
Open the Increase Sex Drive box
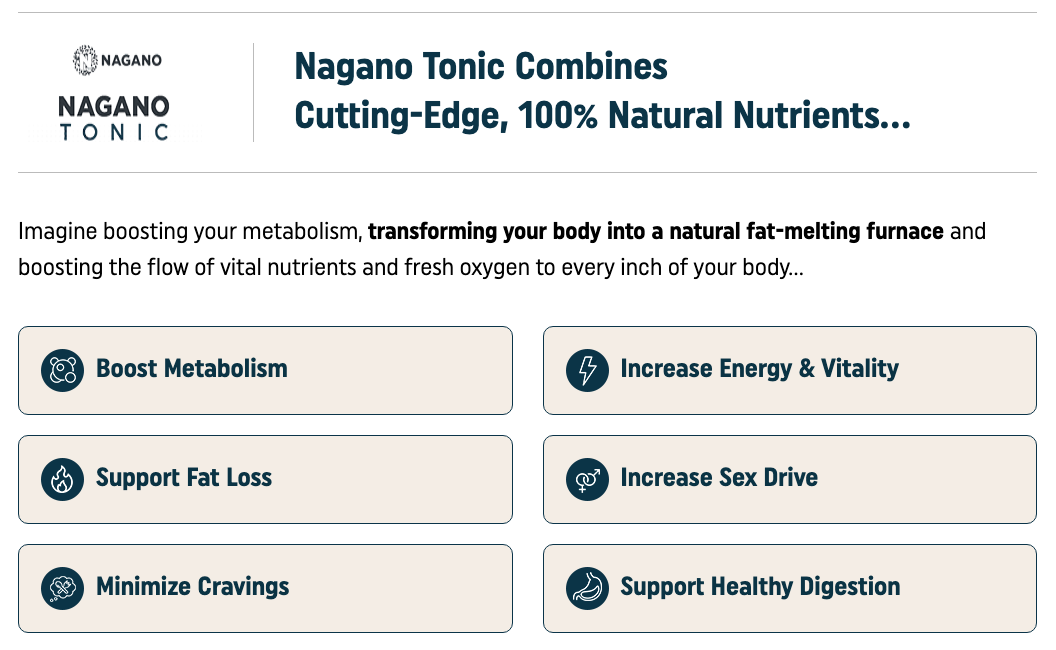click(790, 480)
